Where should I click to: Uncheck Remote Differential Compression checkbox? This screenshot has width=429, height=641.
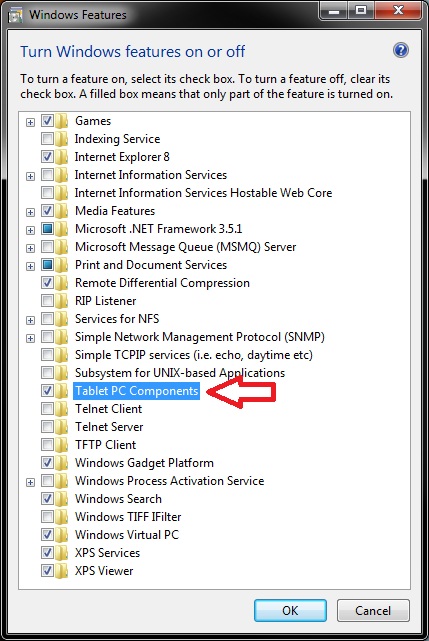tap(47, 282)
